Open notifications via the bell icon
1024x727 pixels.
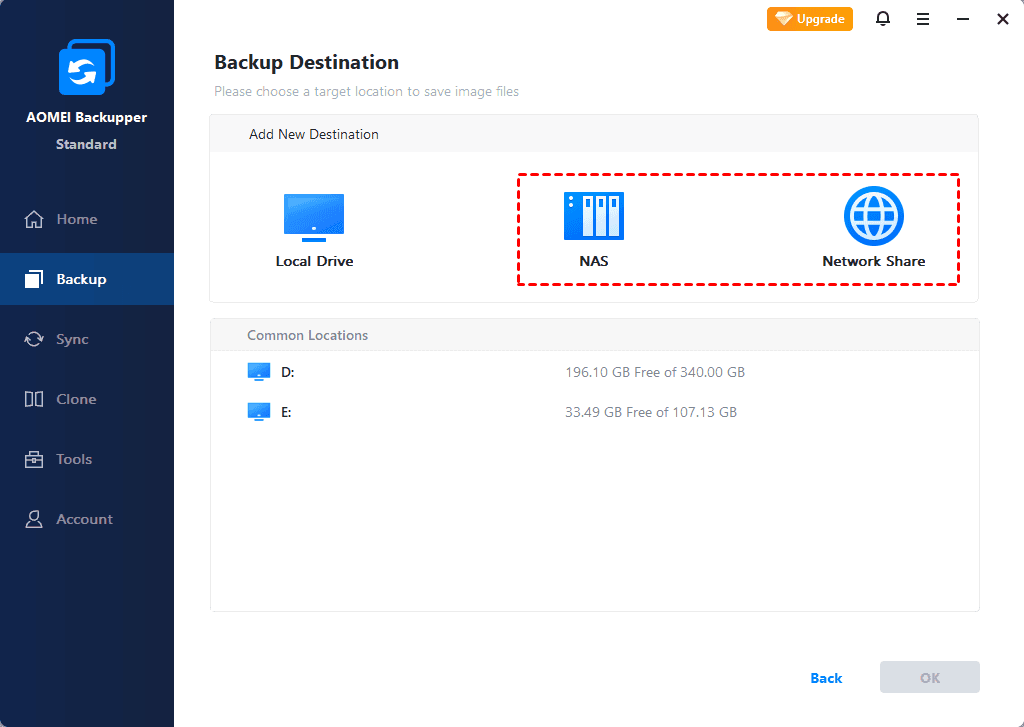tap(883, 19)
